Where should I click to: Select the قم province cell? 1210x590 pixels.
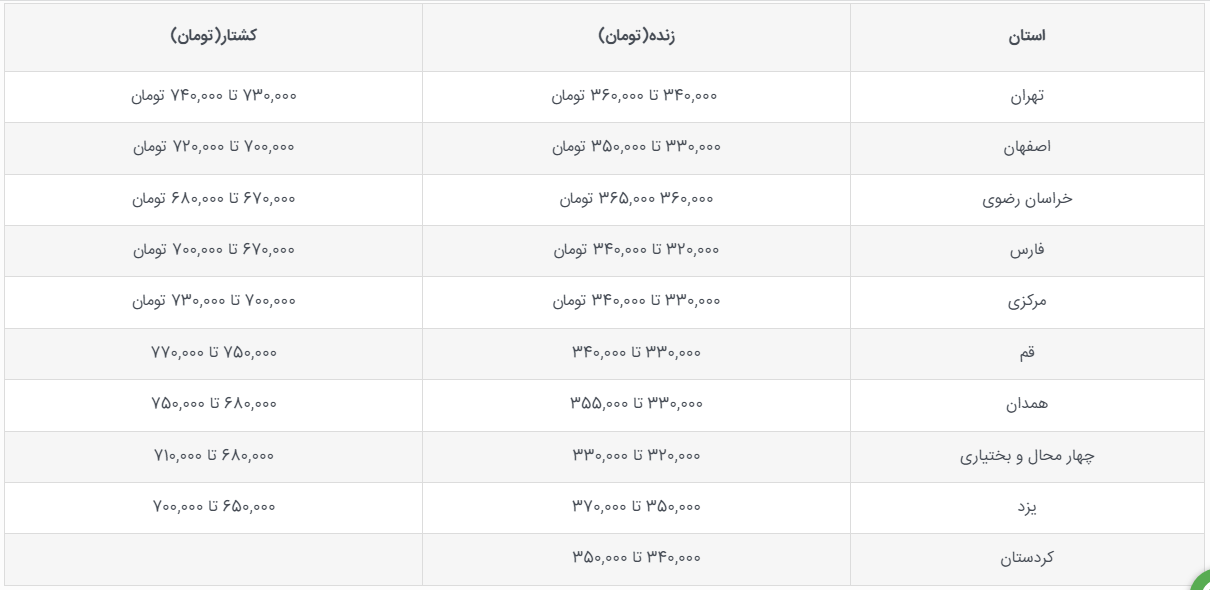[x=1027, y=353]
